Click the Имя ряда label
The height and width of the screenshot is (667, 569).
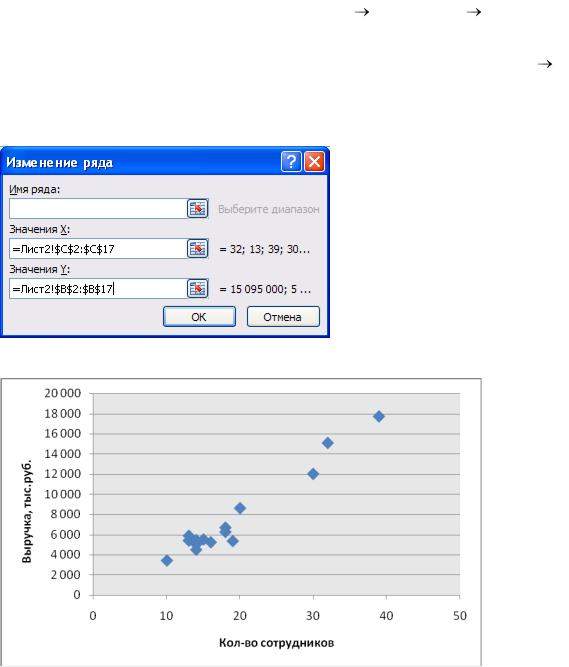pyautogui.click(x=34, y=190)
